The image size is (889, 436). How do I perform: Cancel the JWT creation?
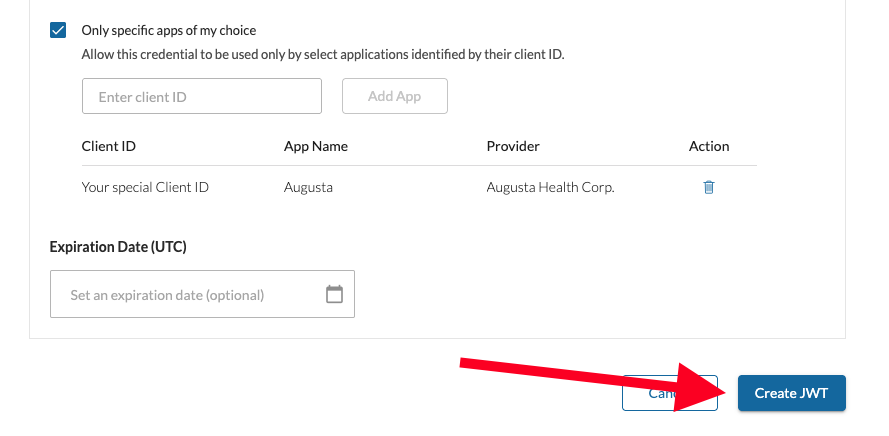coord(670,393)
